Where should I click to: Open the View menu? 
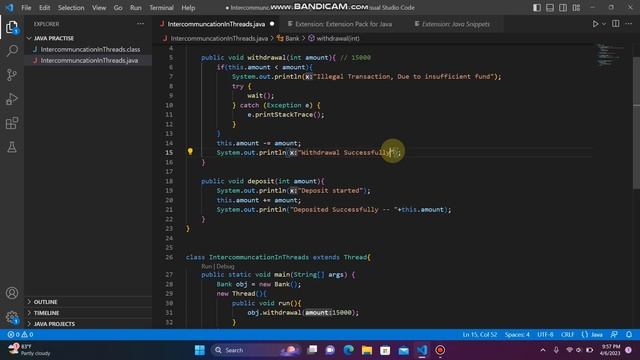[x=99, y=8]
